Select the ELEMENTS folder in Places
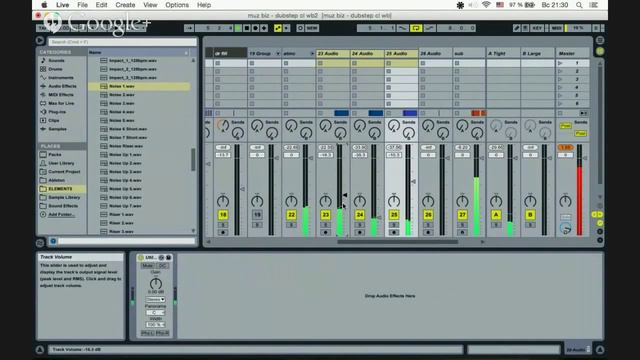Screen dimensions: 640x360 click(x=60, y=189)
